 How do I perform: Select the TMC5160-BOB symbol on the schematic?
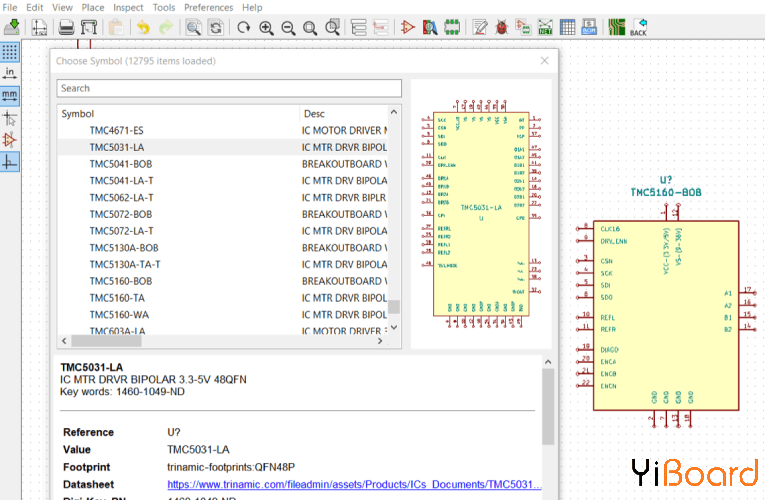tap(666, 316)
